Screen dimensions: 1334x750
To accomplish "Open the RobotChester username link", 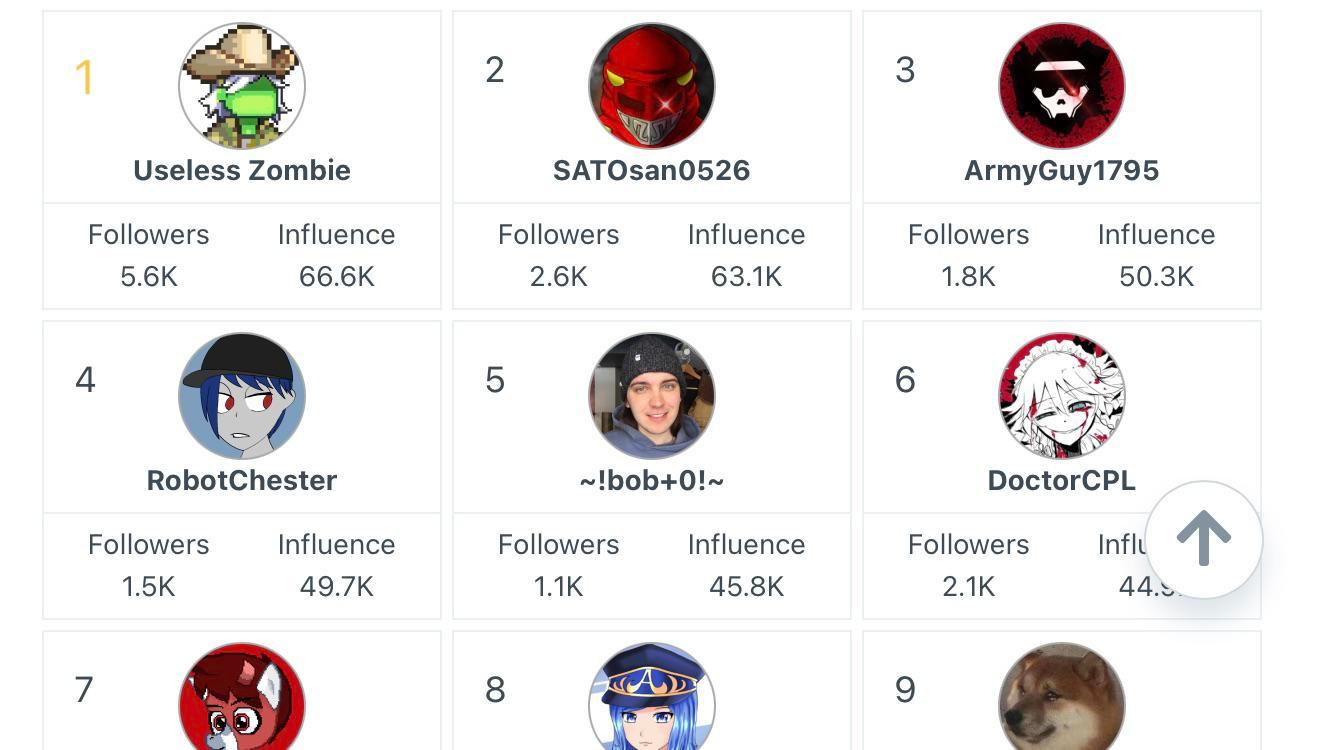I will pyautogui.click(x=242, y=480).
